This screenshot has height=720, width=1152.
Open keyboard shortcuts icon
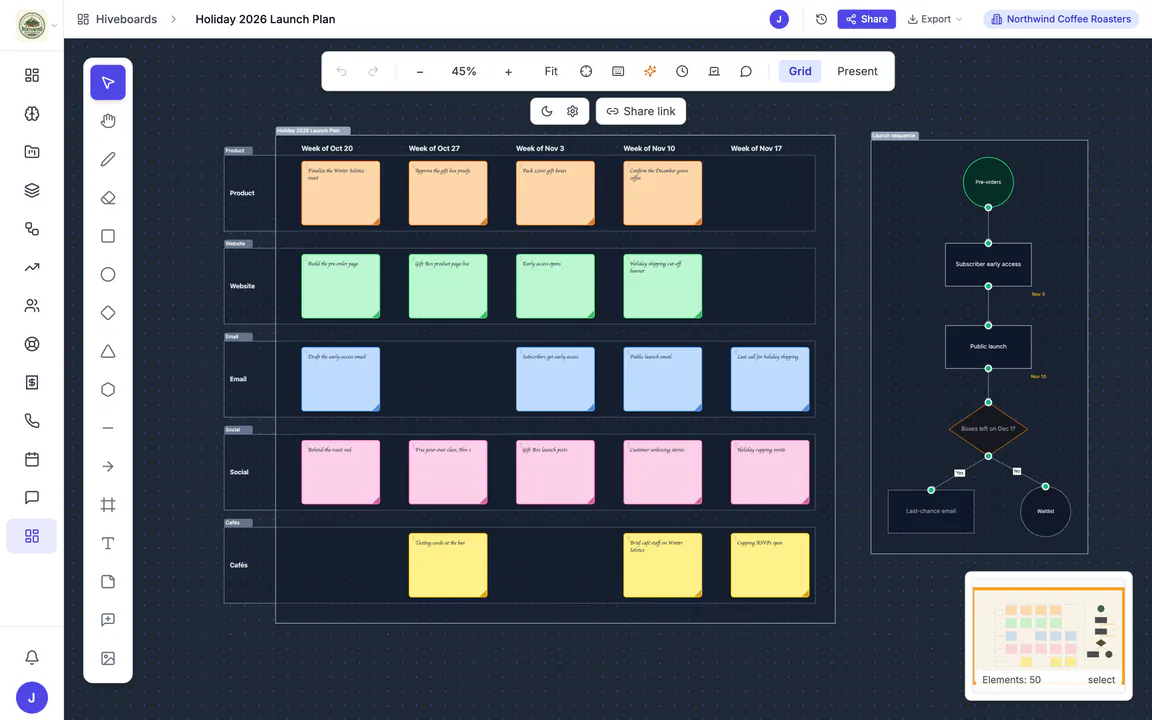618,71
